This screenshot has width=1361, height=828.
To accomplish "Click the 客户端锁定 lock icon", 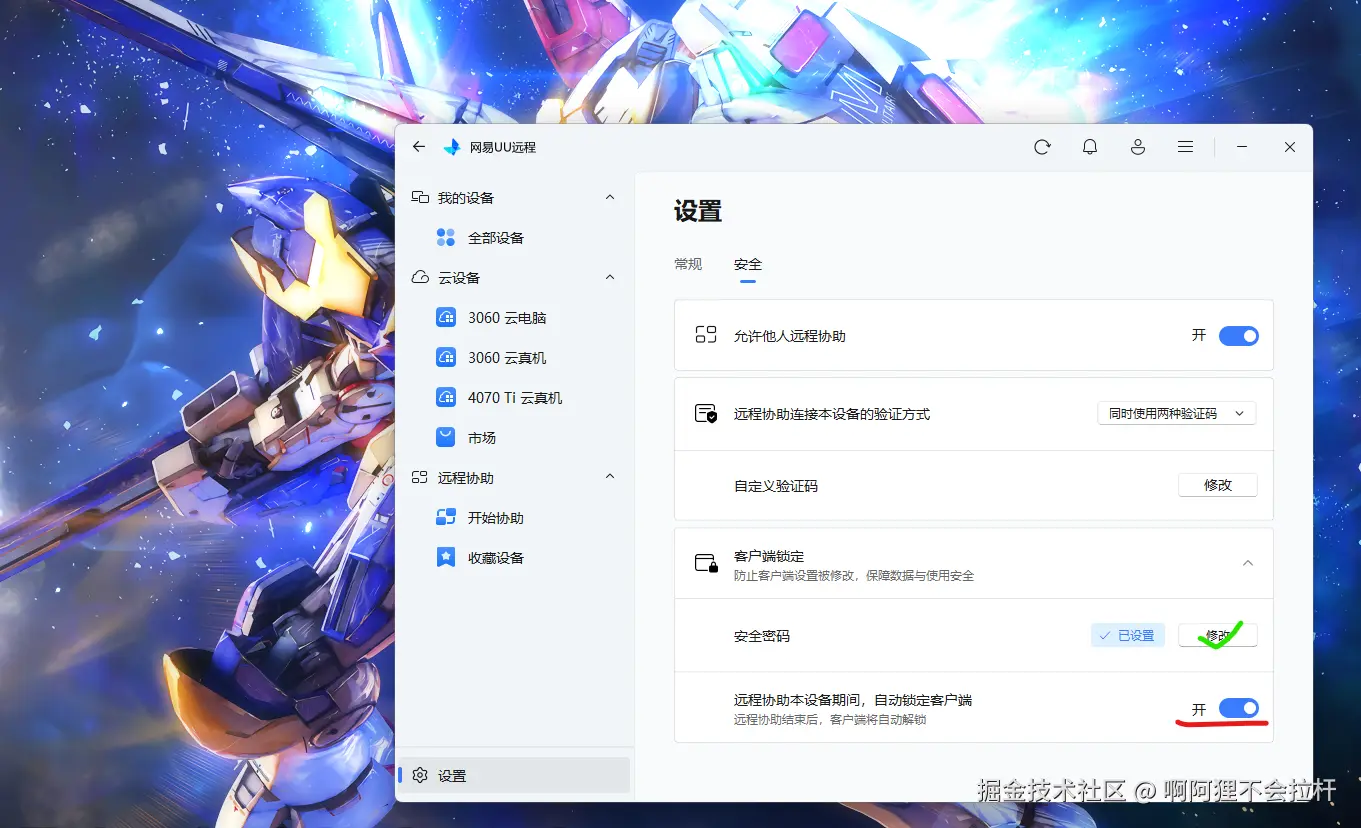I will pyautogui.click(x=706, y=563).
